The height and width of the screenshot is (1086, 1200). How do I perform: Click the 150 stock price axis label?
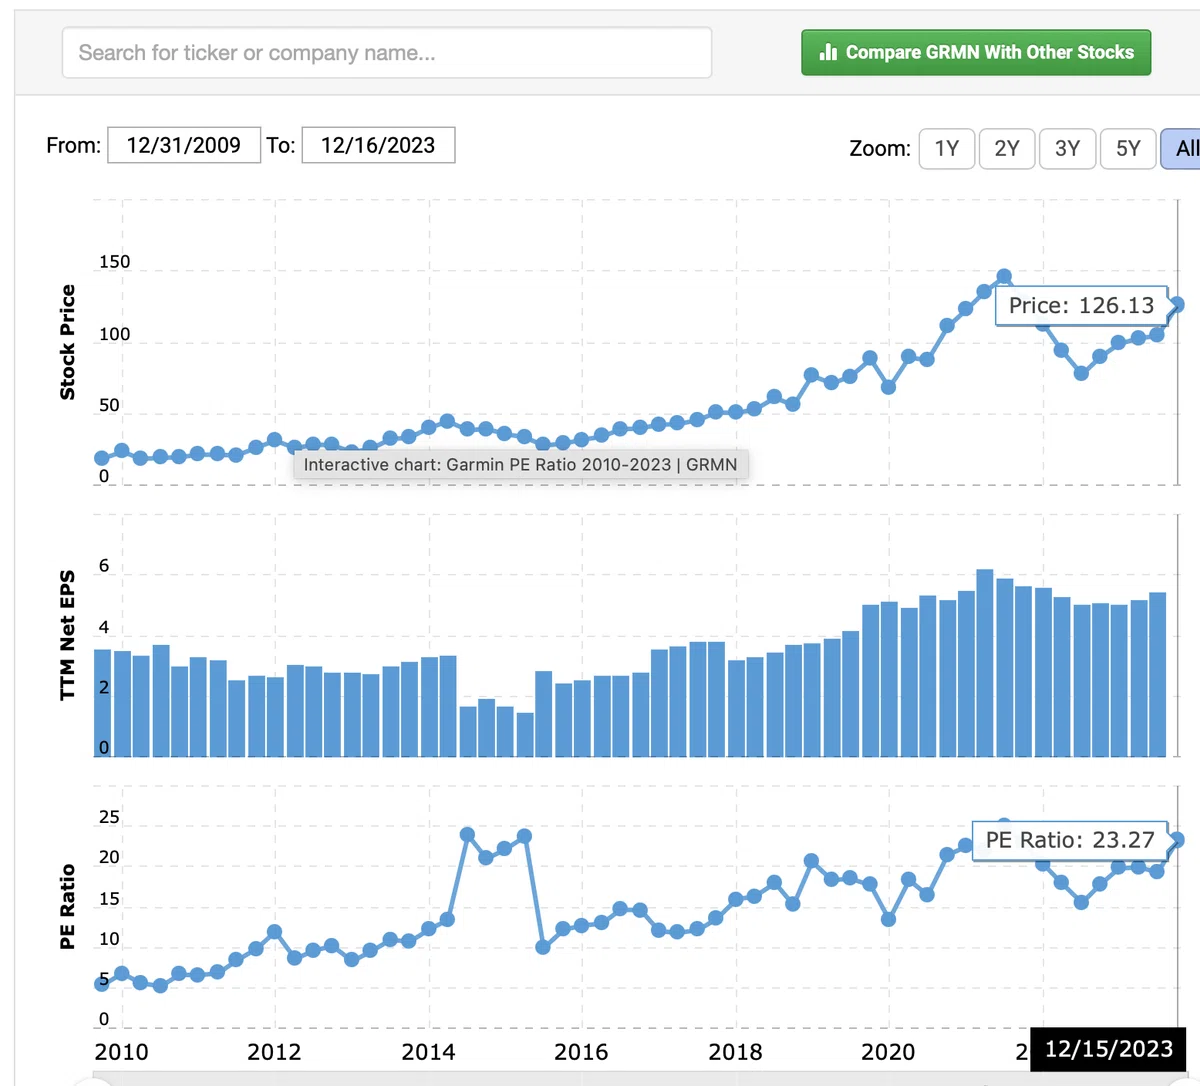[x=114, y=262]
